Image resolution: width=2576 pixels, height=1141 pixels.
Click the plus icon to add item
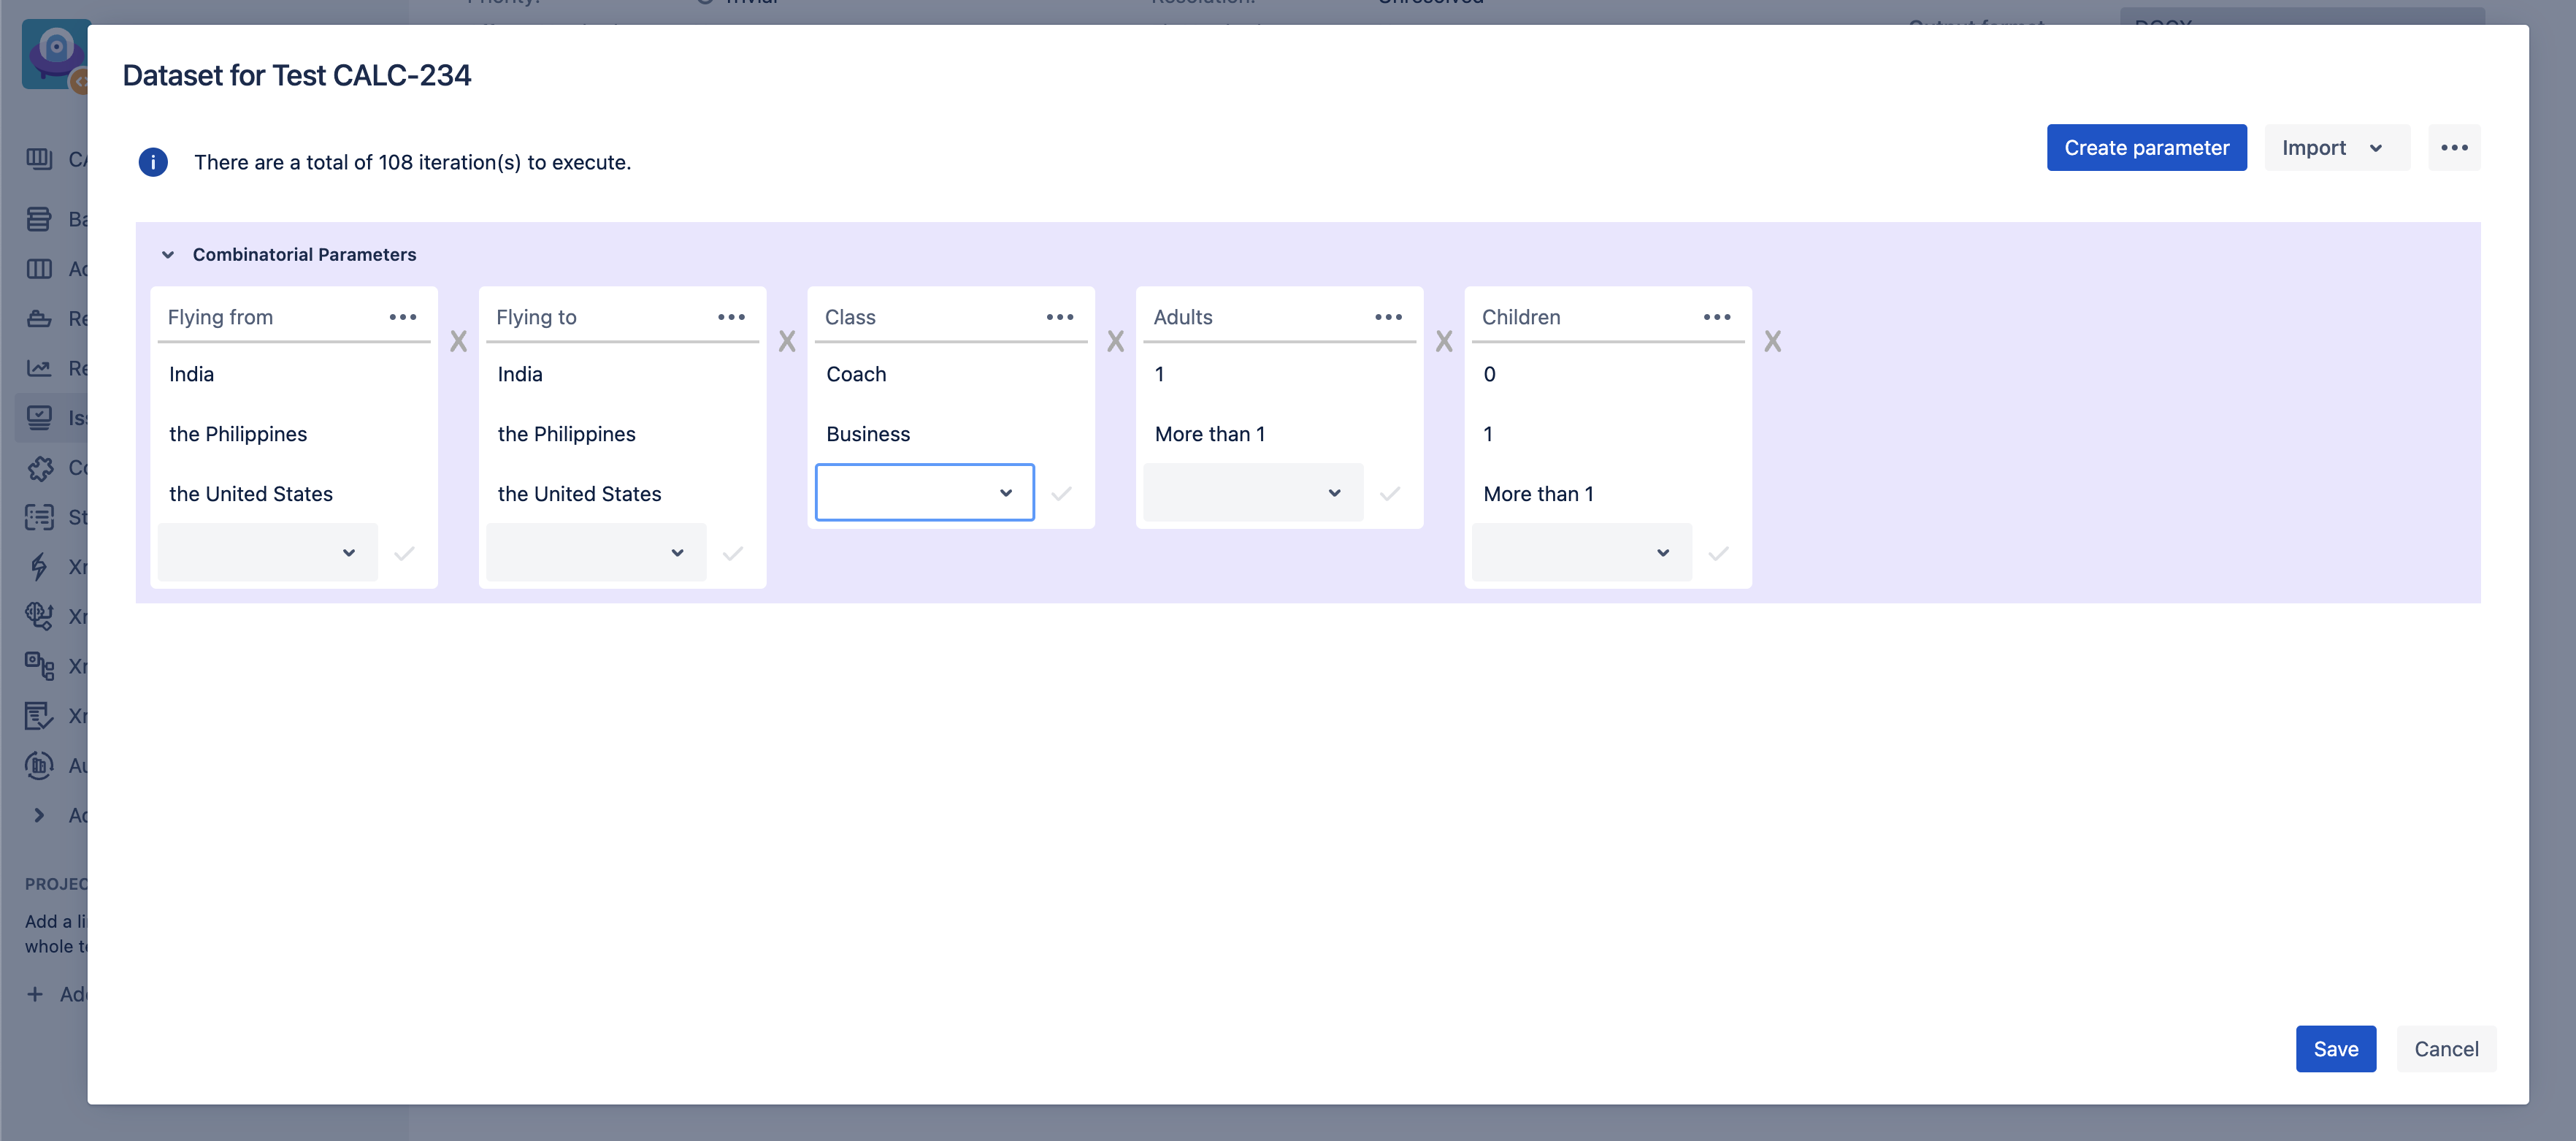click(35, 994)
